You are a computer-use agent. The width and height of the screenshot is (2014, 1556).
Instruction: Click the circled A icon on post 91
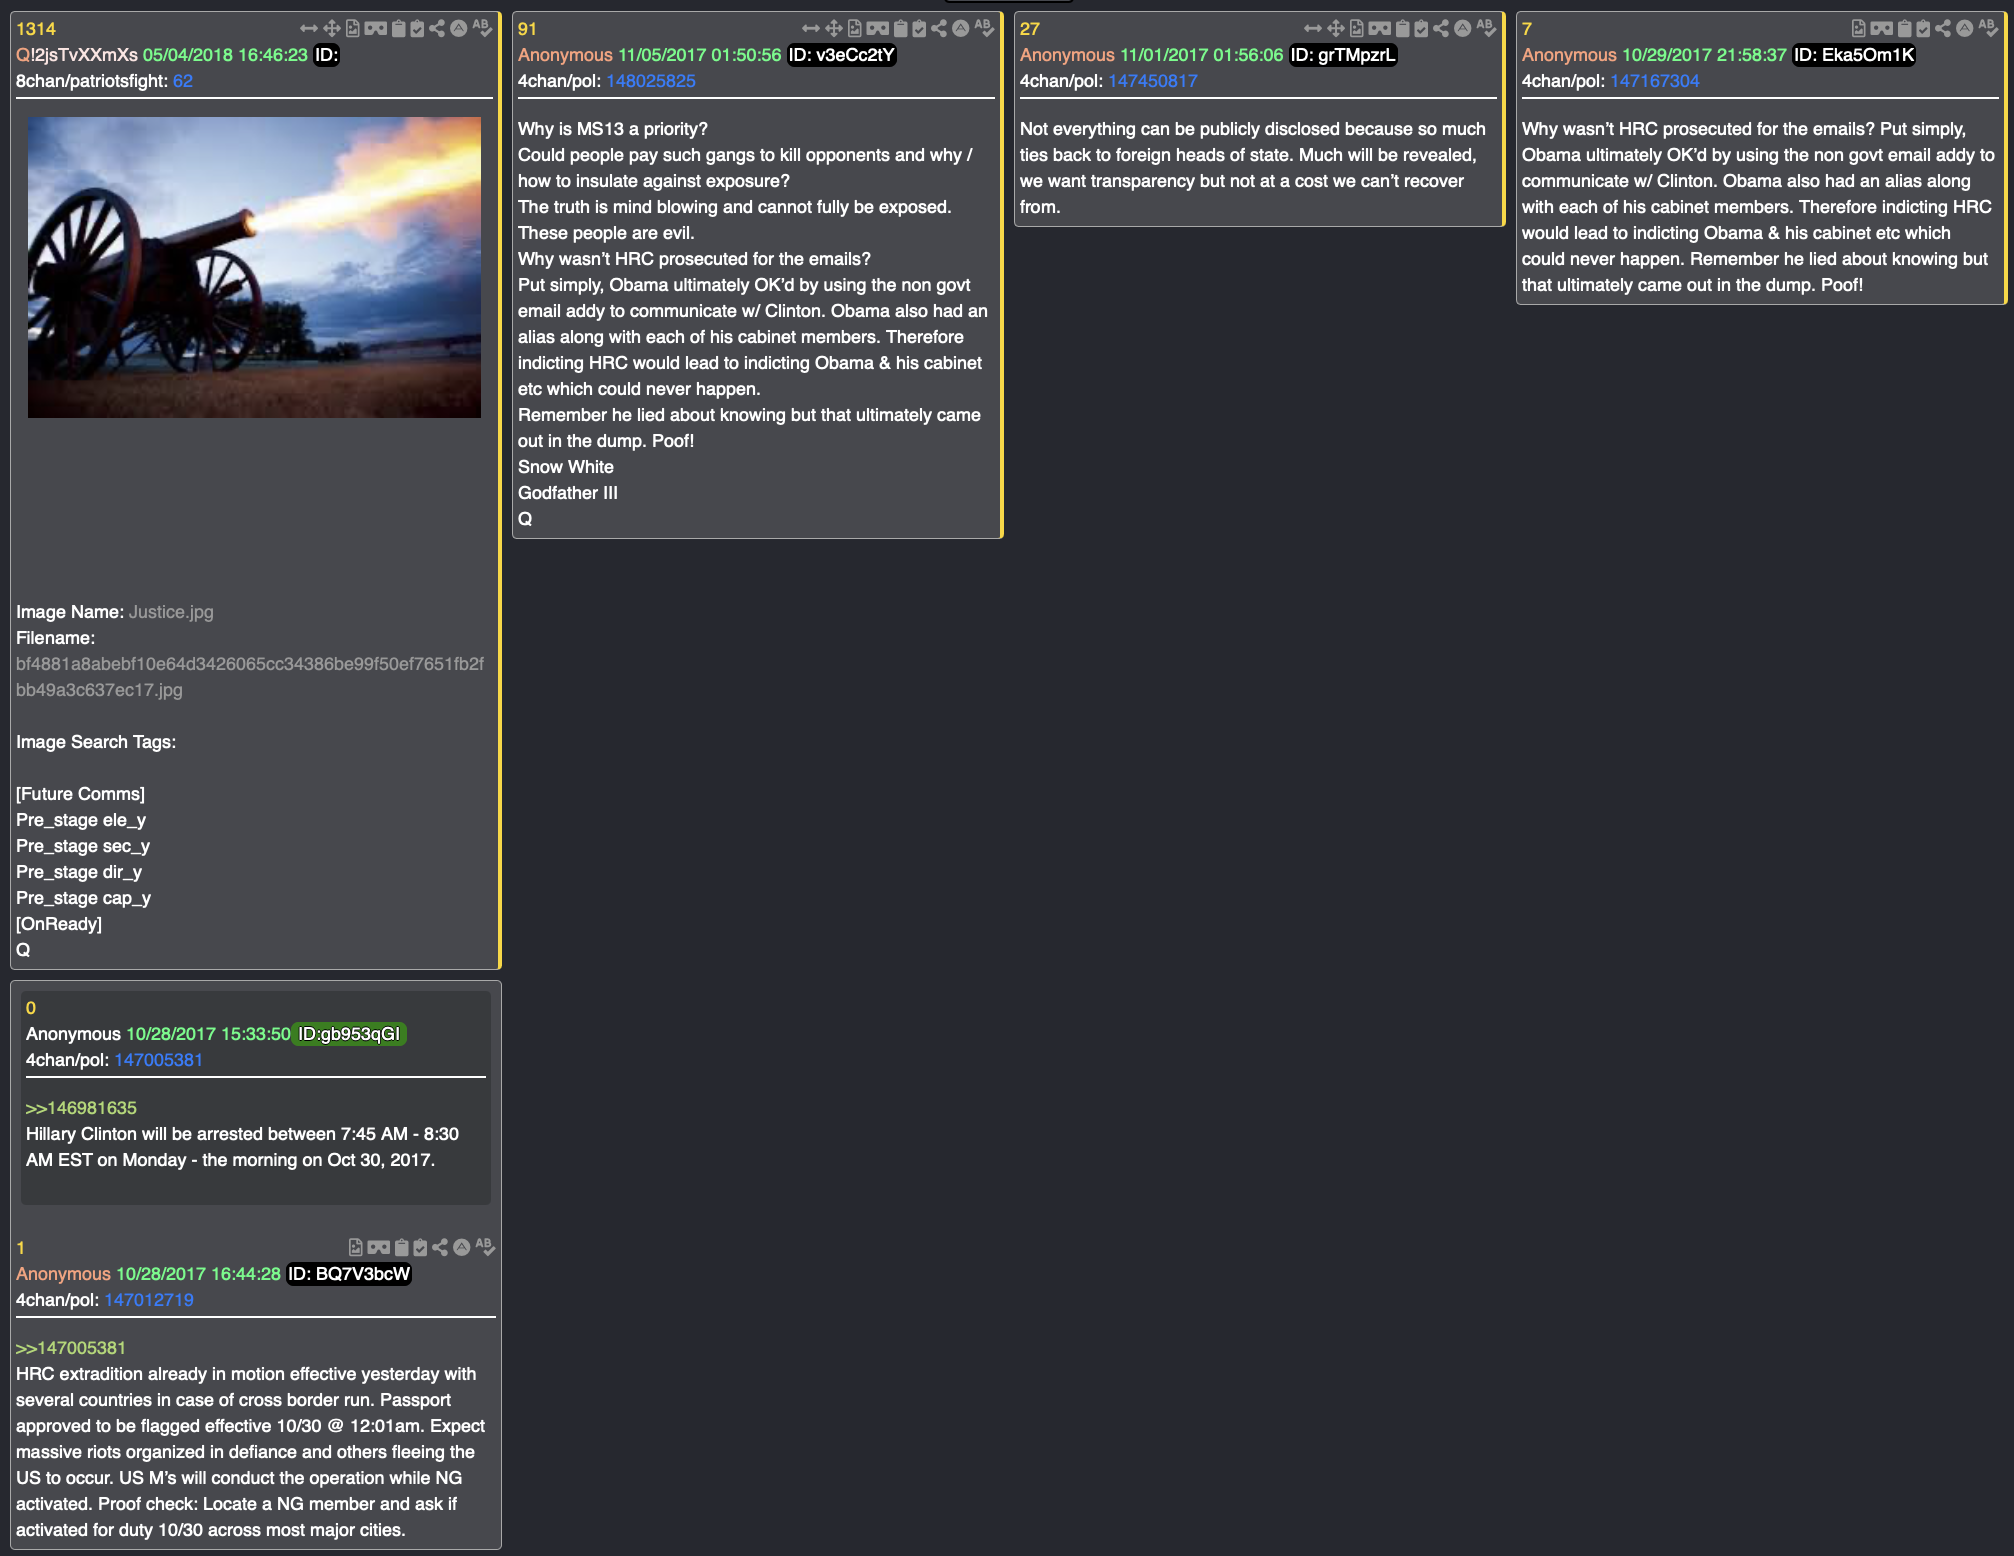pyautogui.click(x=960, y=29)
